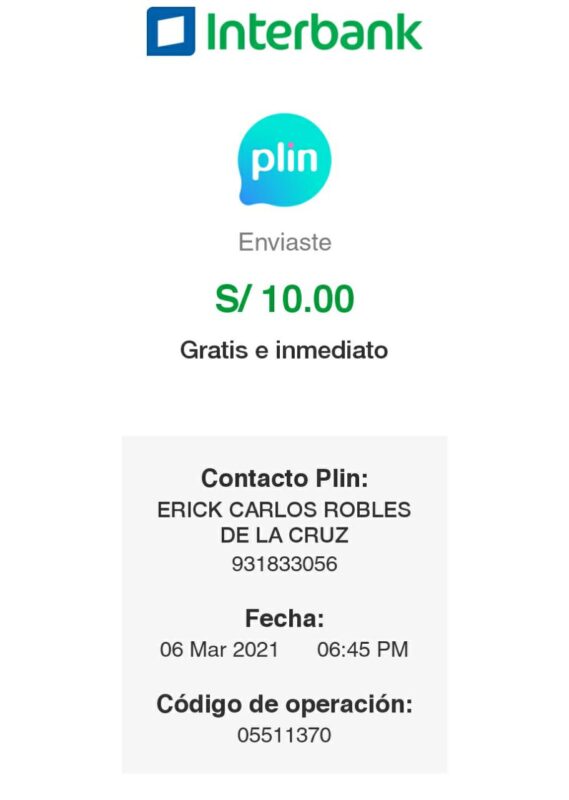Click the Interbank green wordmark
This screenshot has height=800, width=569.
314,31
